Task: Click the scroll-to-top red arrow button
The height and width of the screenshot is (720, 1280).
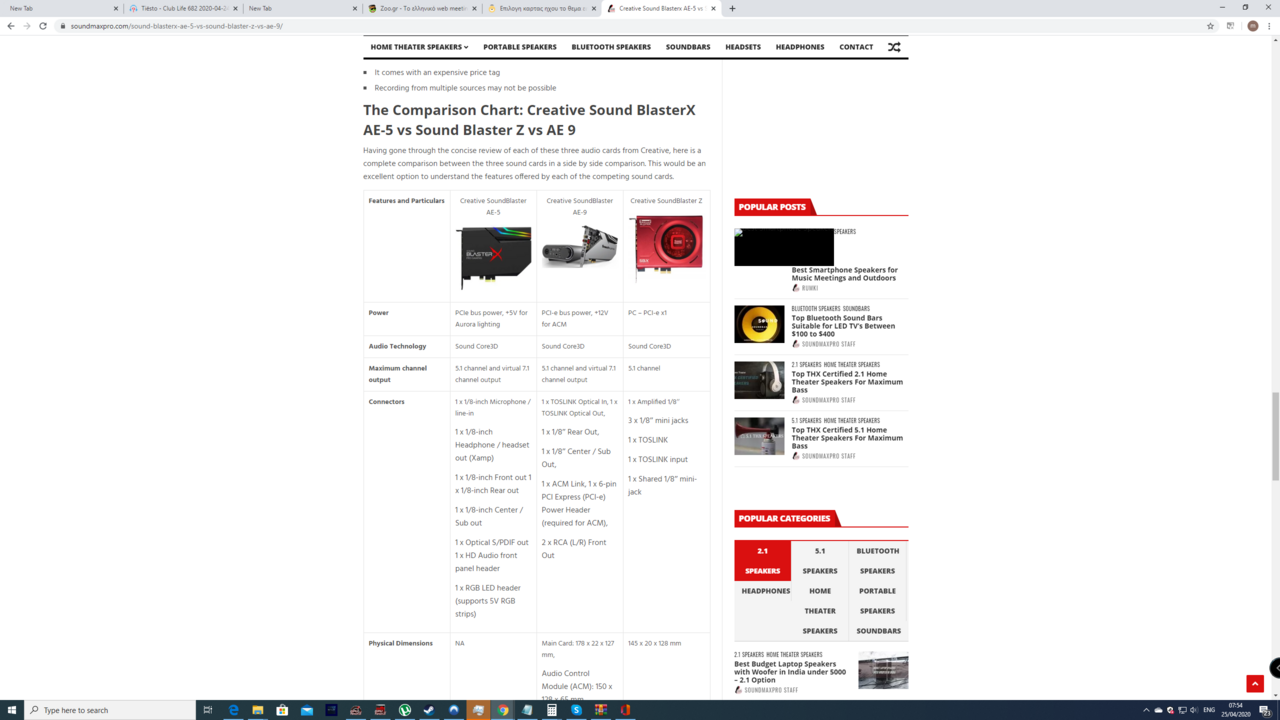Action: click(x=1255, y=684)
